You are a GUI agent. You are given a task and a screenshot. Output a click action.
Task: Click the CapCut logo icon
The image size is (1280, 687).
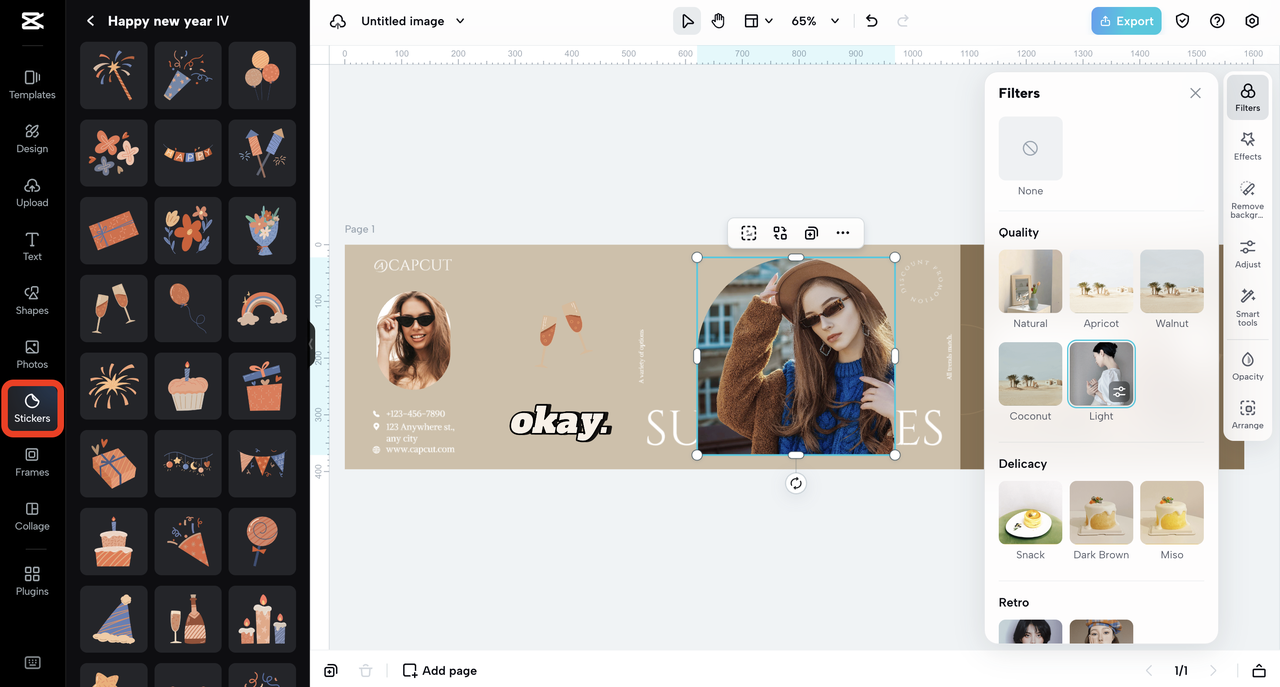click(32, 21)
